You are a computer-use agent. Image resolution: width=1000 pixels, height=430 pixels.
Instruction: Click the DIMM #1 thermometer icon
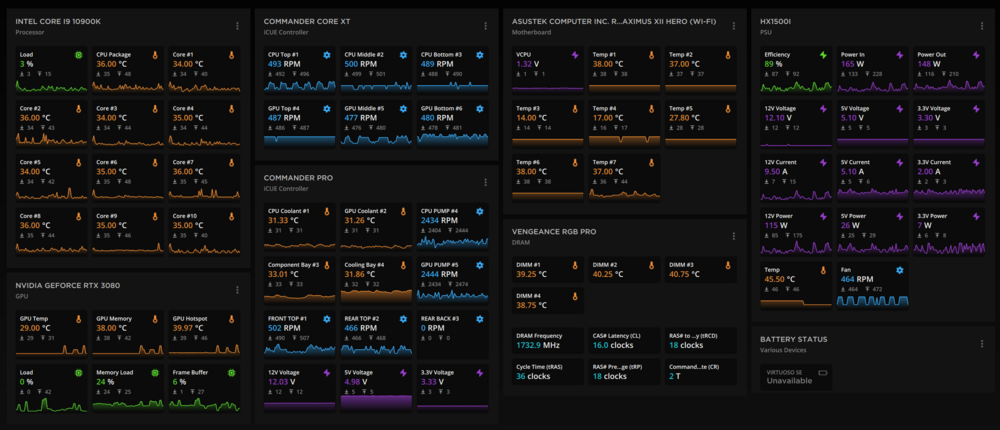click(x=574, y=264)
